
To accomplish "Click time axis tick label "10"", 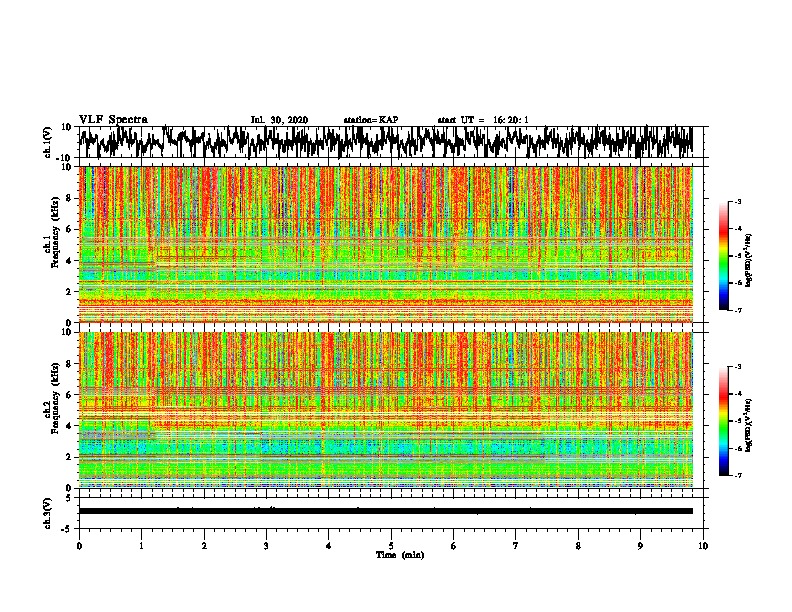I will click(x=703, y=546).
